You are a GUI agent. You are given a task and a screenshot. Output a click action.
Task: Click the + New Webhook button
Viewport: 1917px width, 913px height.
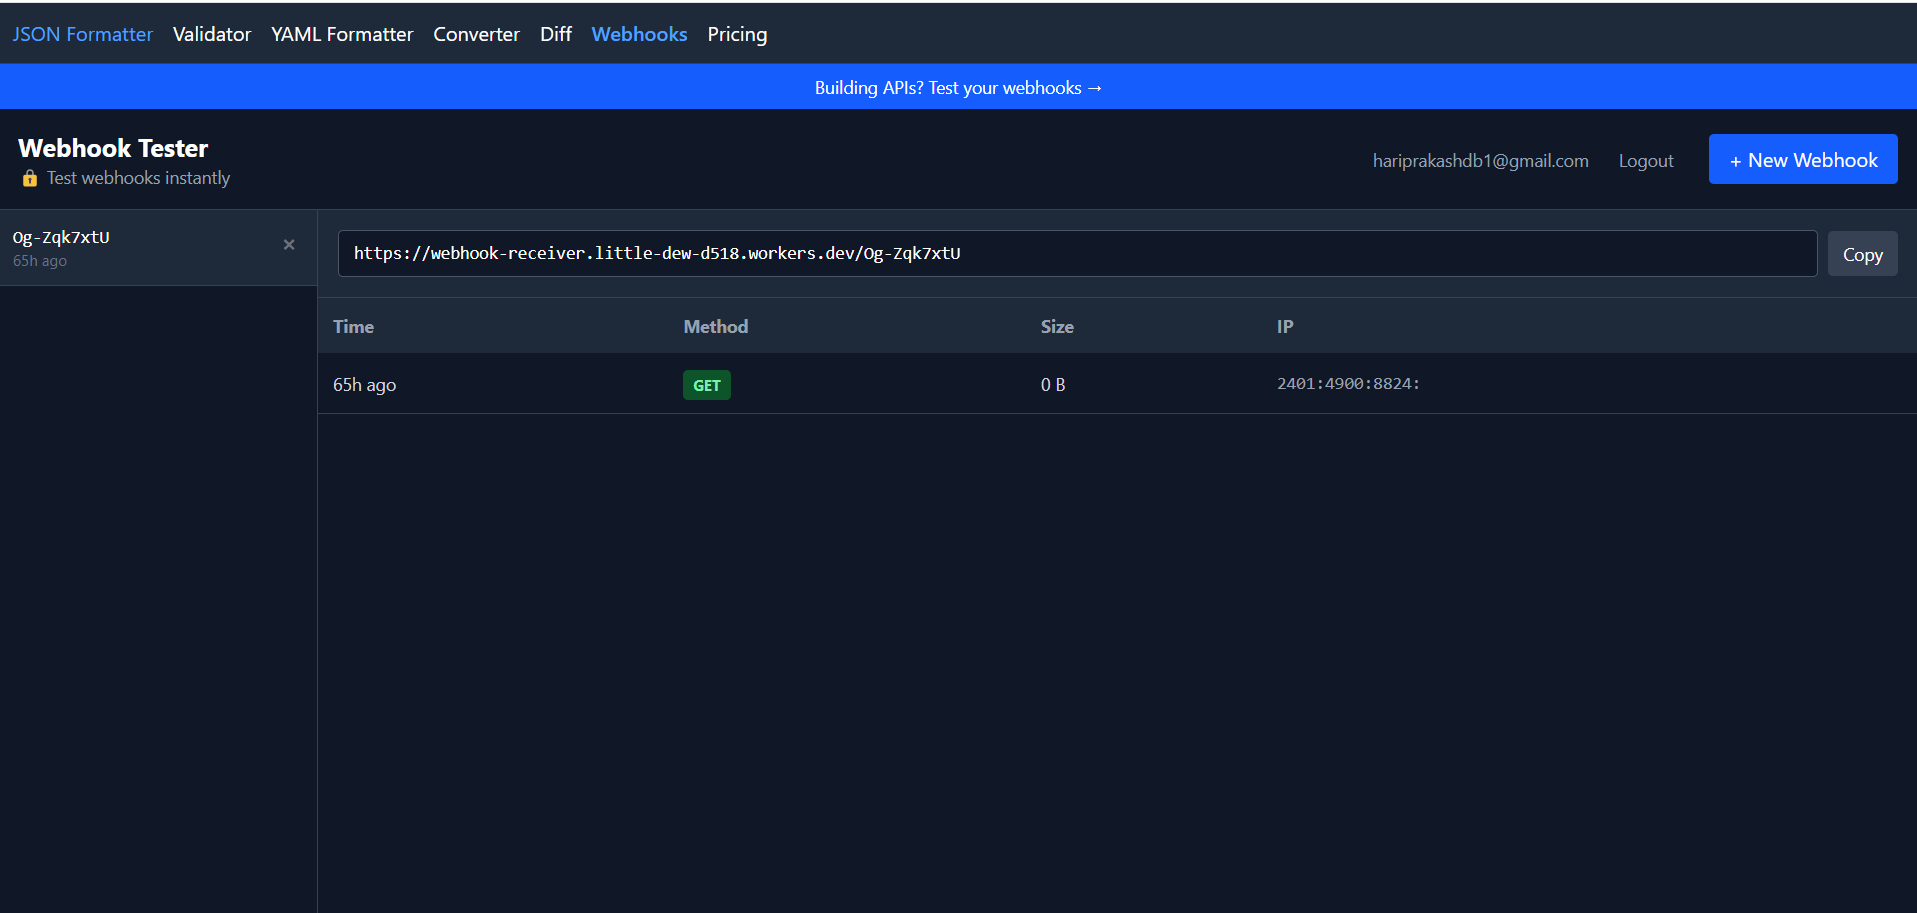tap(1802, 159)
